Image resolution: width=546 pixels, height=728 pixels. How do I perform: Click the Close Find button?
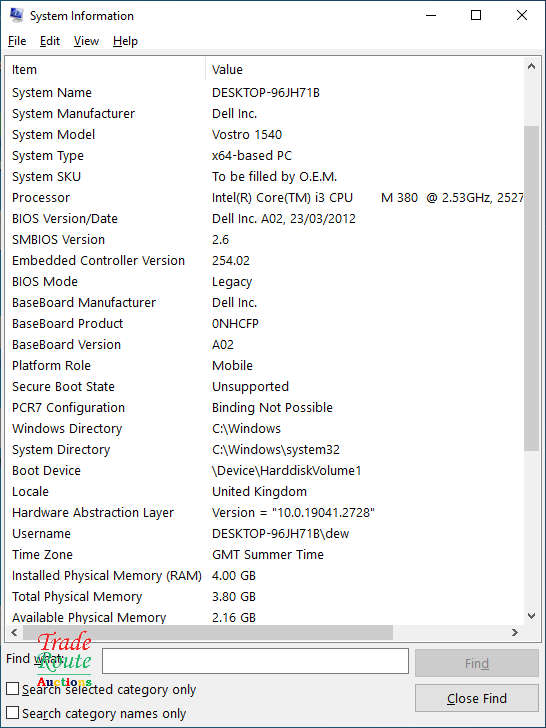click(x=477, y=698)
